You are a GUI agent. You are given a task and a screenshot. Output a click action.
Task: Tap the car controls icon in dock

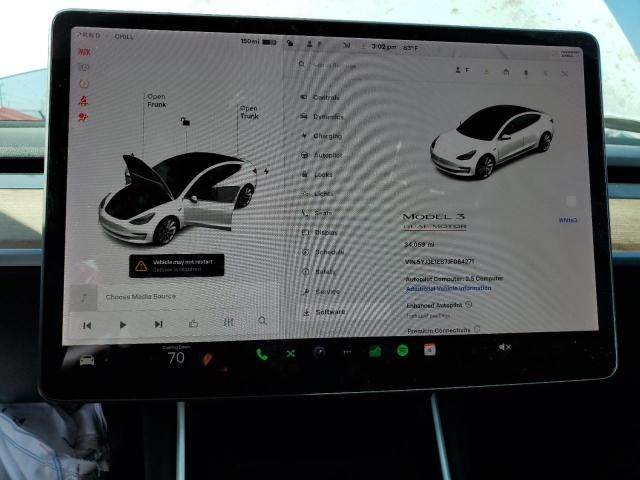point(87,358)
